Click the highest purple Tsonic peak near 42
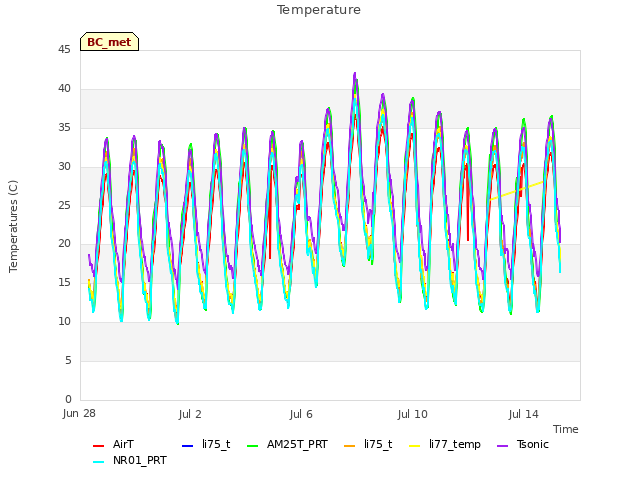 point(355,75)
